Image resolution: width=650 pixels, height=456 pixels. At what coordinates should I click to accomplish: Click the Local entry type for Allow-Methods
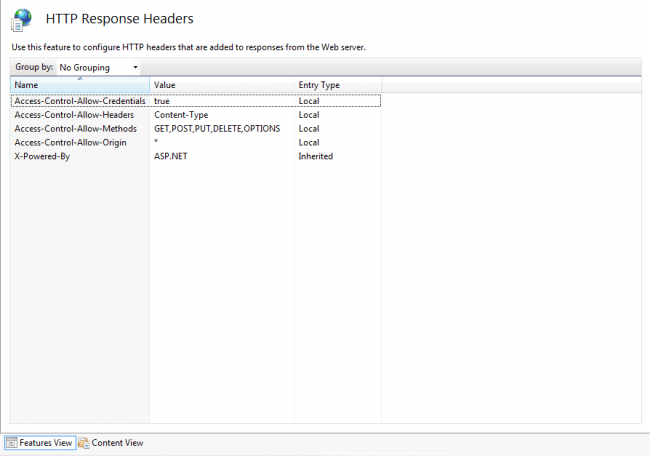[x=309, y=129]
